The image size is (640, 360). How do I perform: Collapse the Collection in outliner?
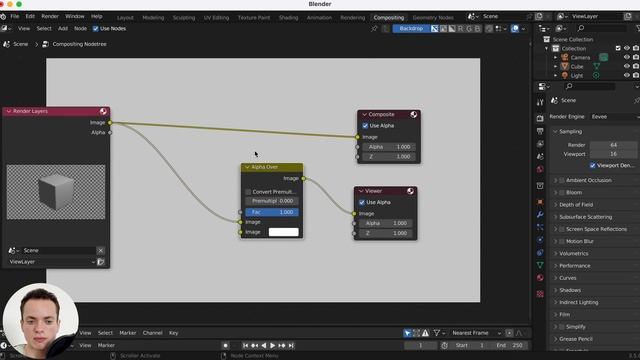point(547,49)
